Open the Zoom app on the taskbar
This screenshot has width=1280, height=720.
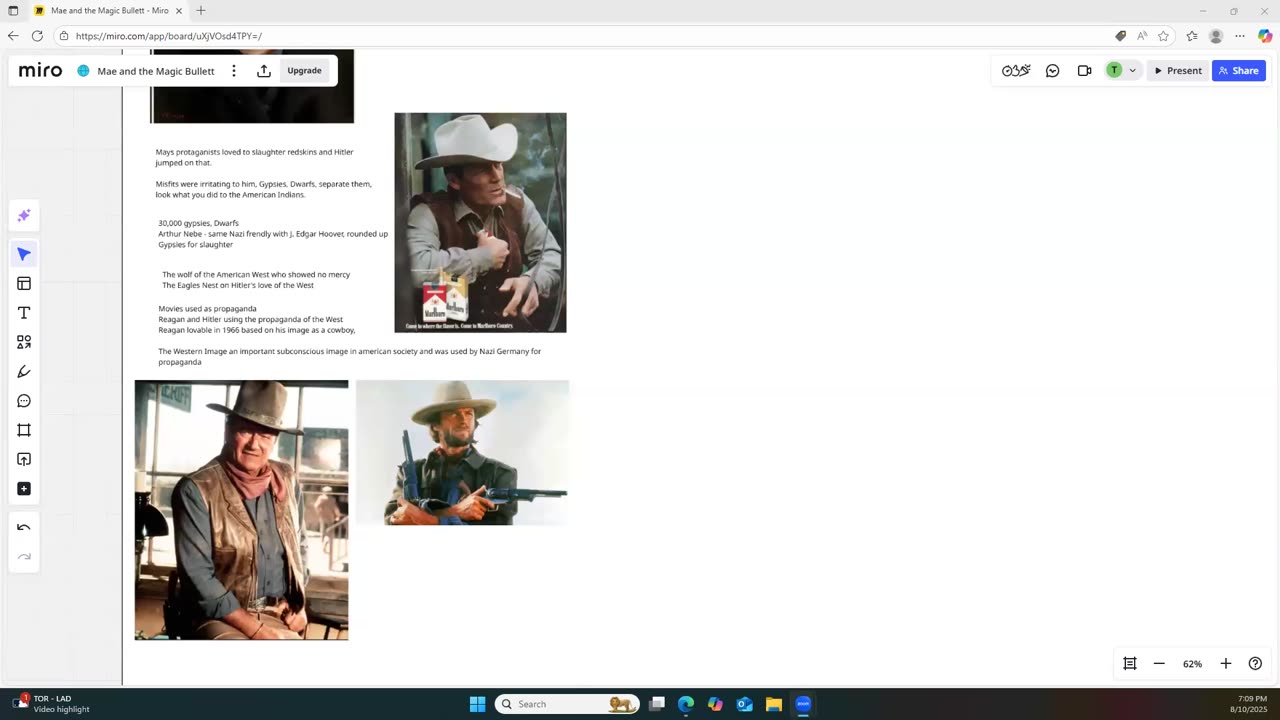click(x=803, y=704)
